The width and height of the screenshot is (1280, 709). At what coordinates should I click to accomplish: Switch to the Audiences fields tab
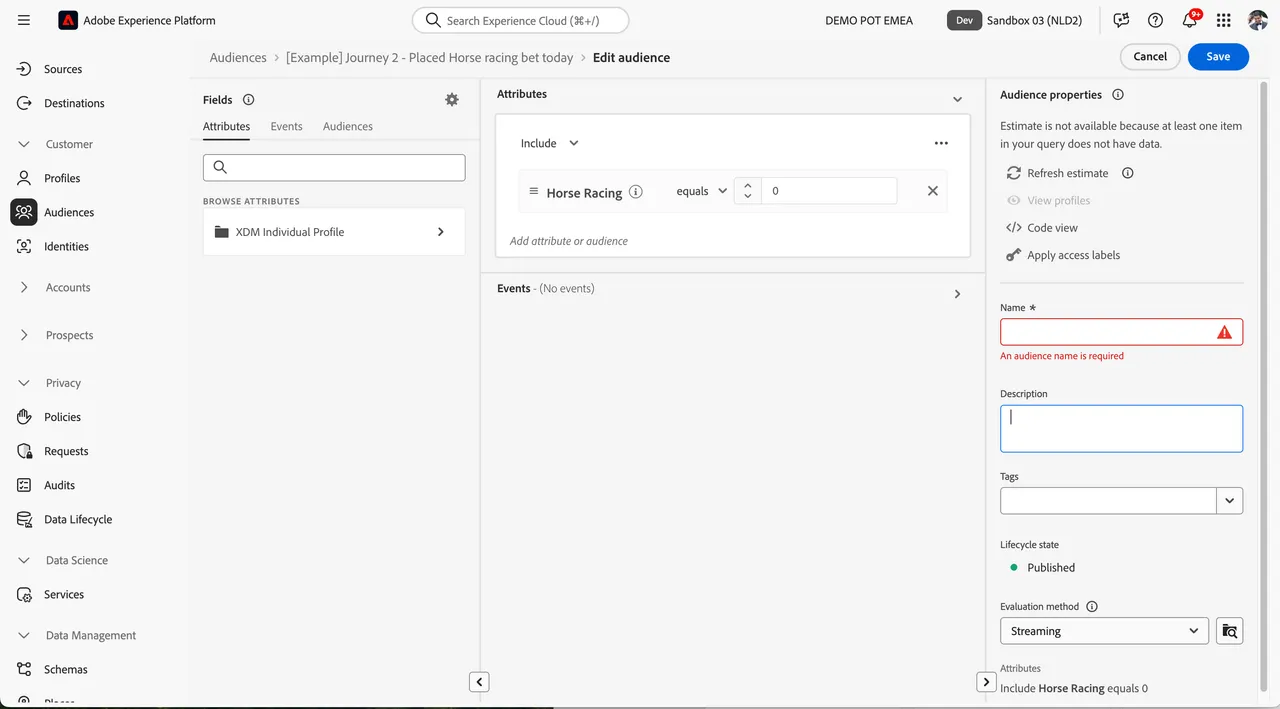tap(348, 126)
